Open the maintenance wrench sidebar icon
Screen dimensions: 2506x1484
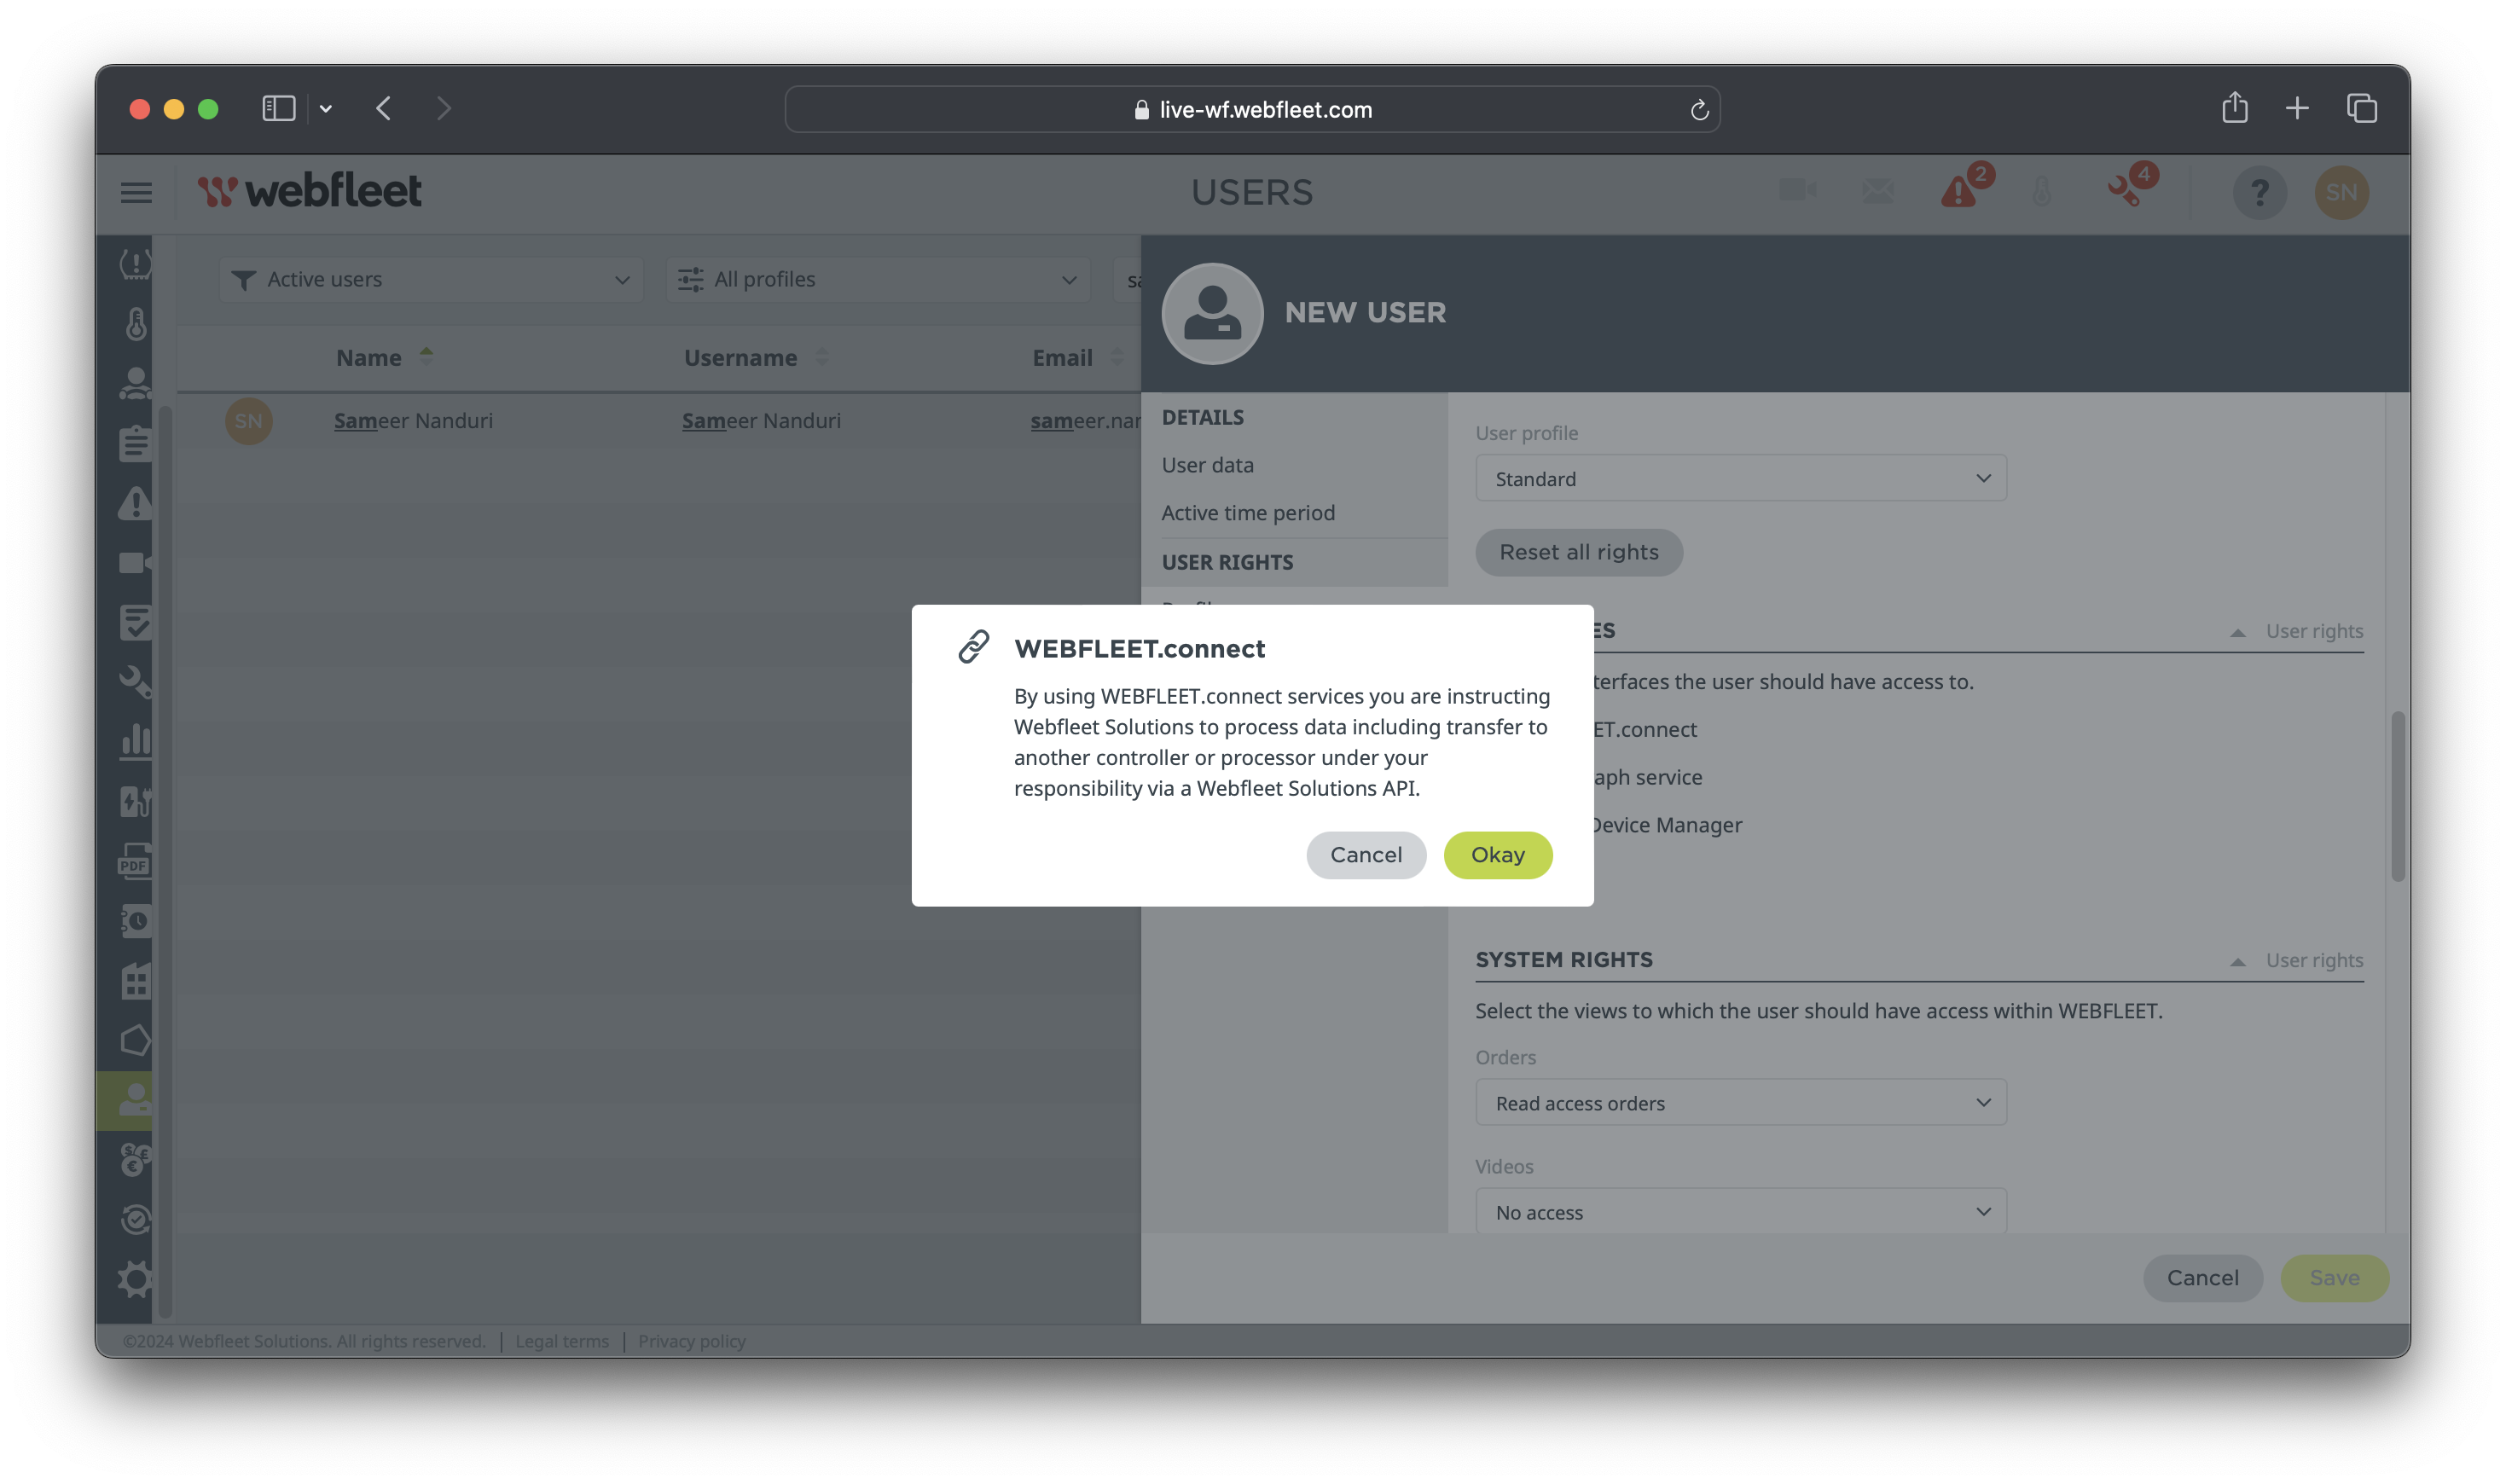point(136,682)
